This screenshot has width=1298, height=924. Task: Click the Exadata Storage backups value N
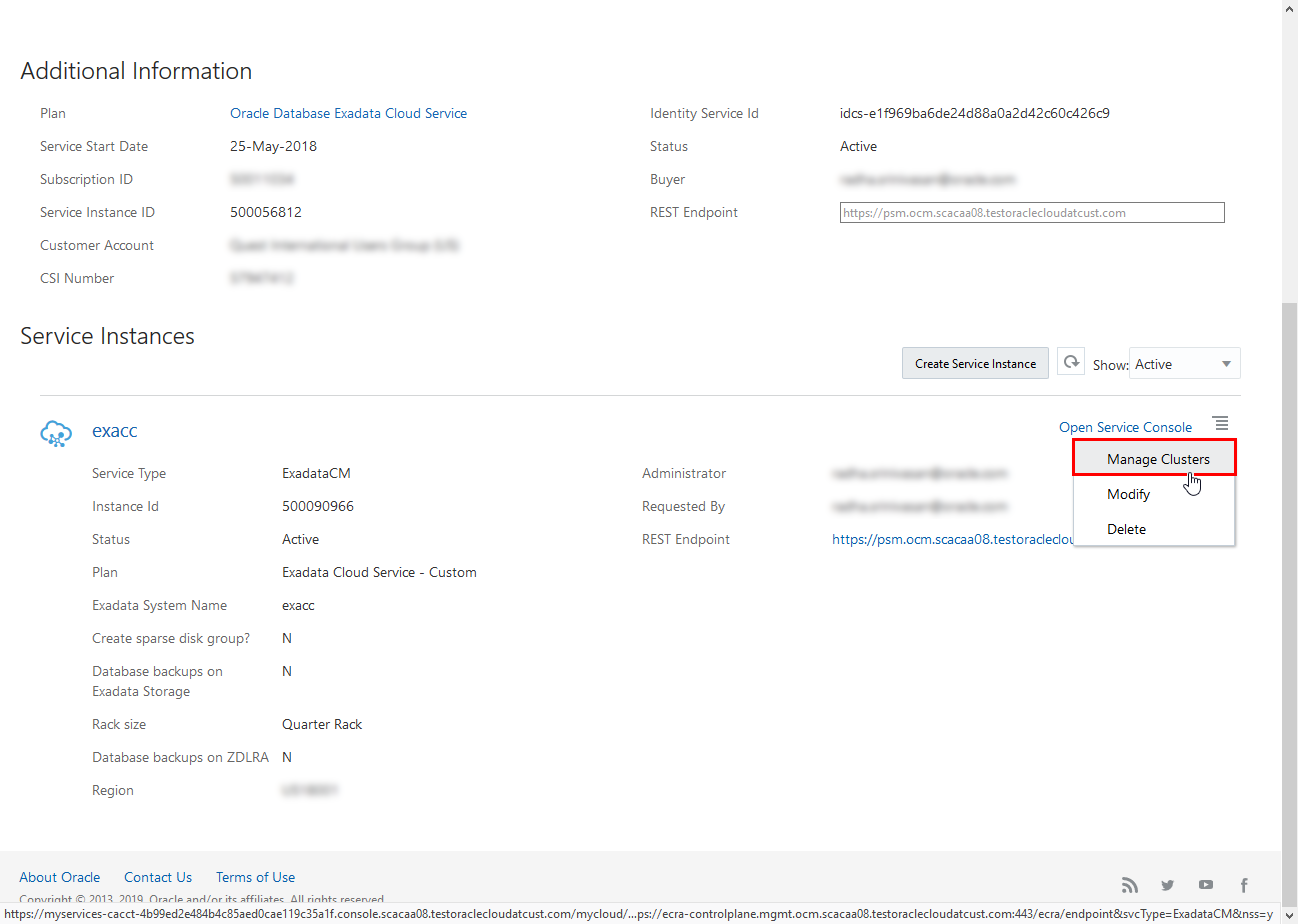tap(287, 671)
